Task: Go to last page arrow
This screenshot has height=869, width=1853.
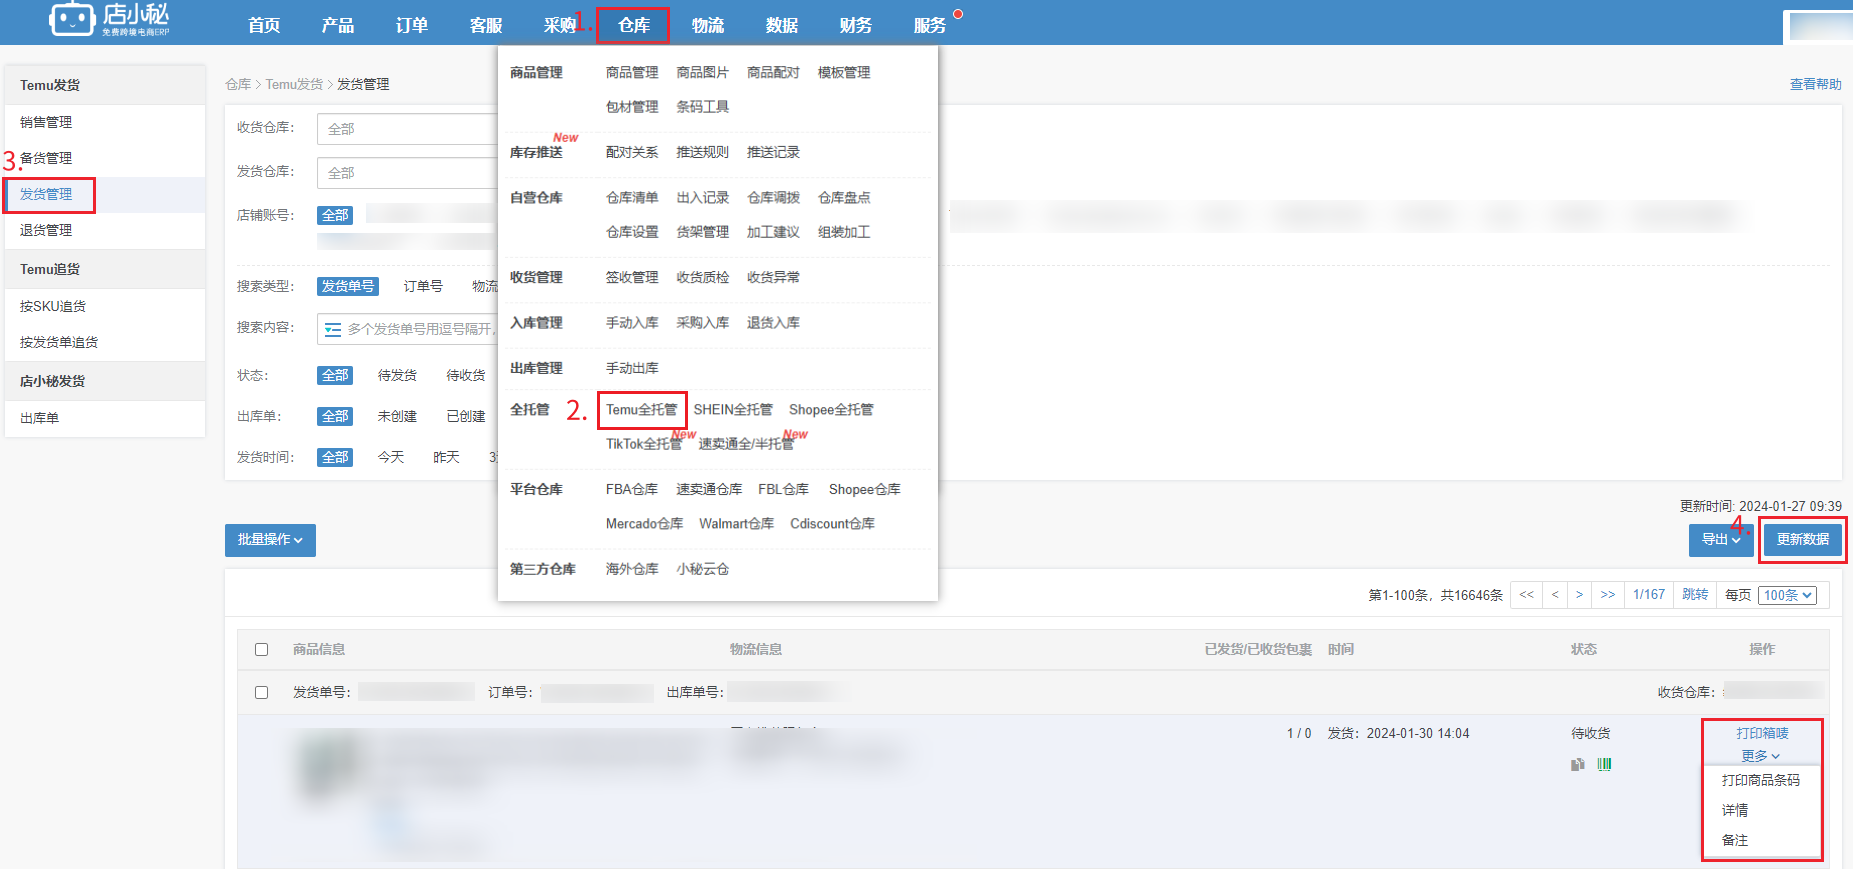Action: [1608, 595]
